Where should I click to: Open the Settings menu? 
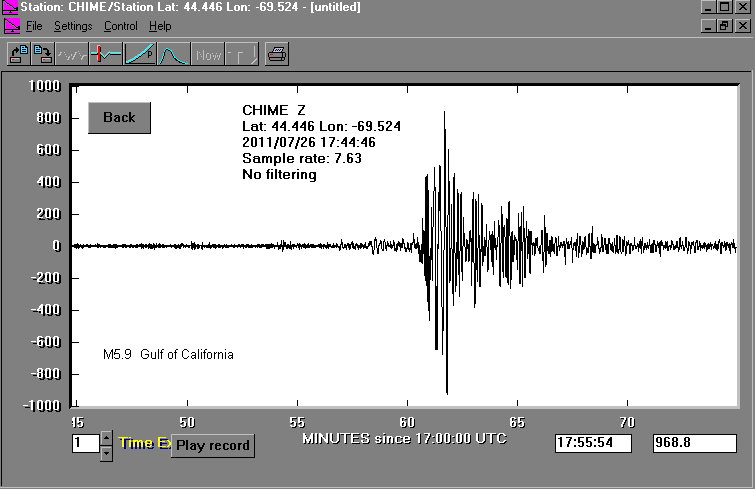pyautogui.click(x=73, y=26)
